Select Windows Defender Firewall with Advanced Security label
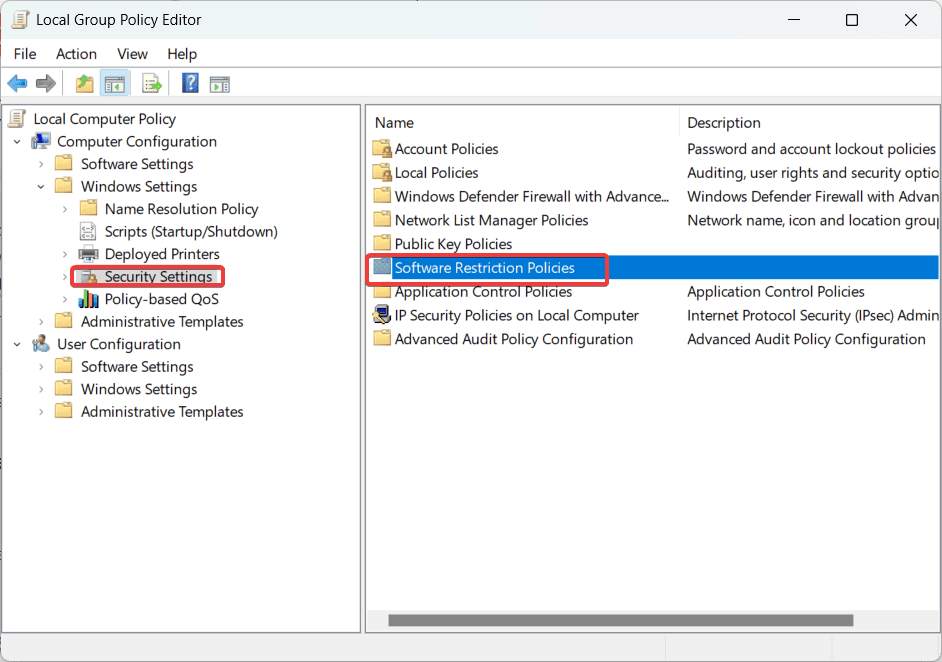942x662 pixels. 532,196
